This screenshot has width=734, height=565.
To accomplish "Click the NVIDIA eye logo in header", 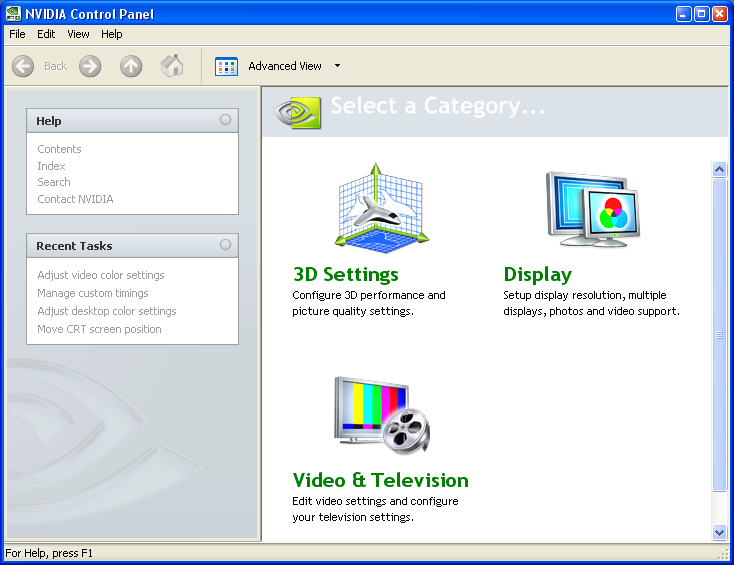I will pos(298,112).
